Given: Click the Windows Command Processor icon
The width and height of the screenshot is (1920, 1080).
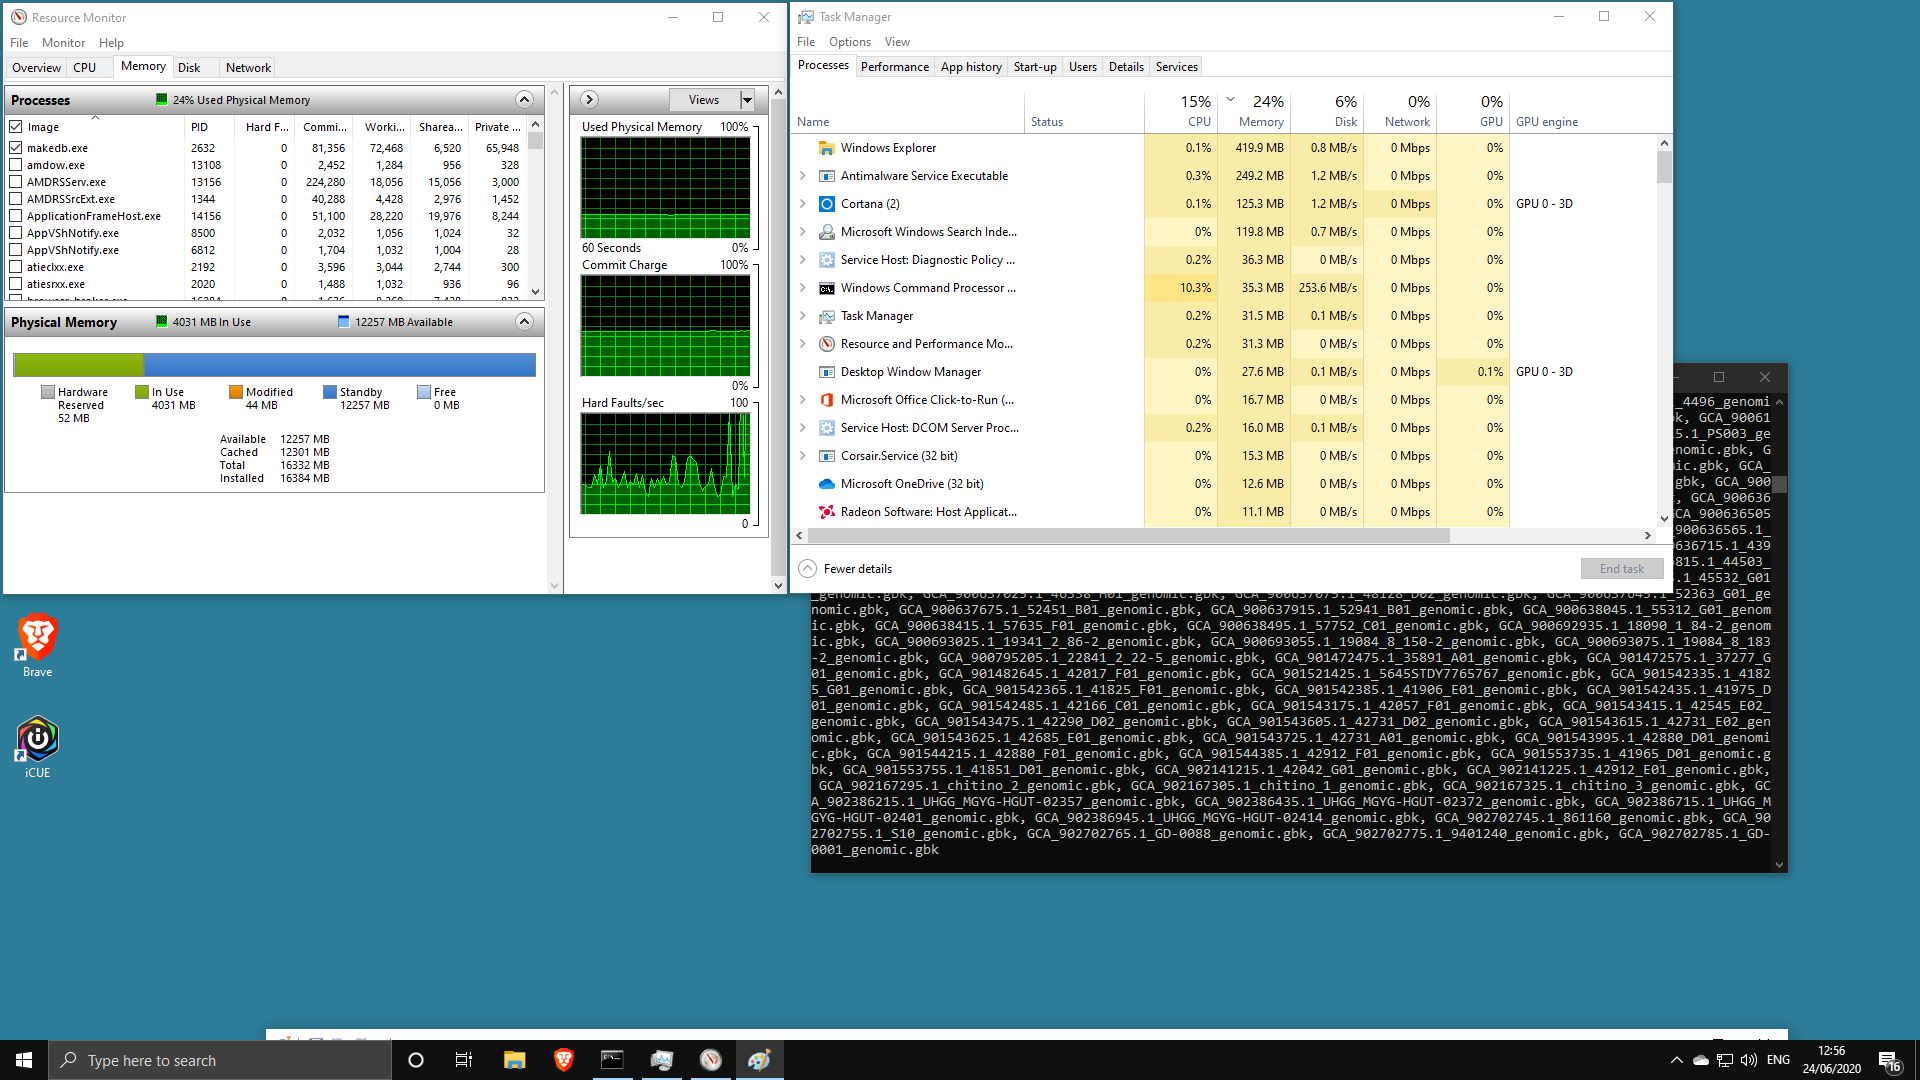Looking at the screenshot, I should click(826, 288).
